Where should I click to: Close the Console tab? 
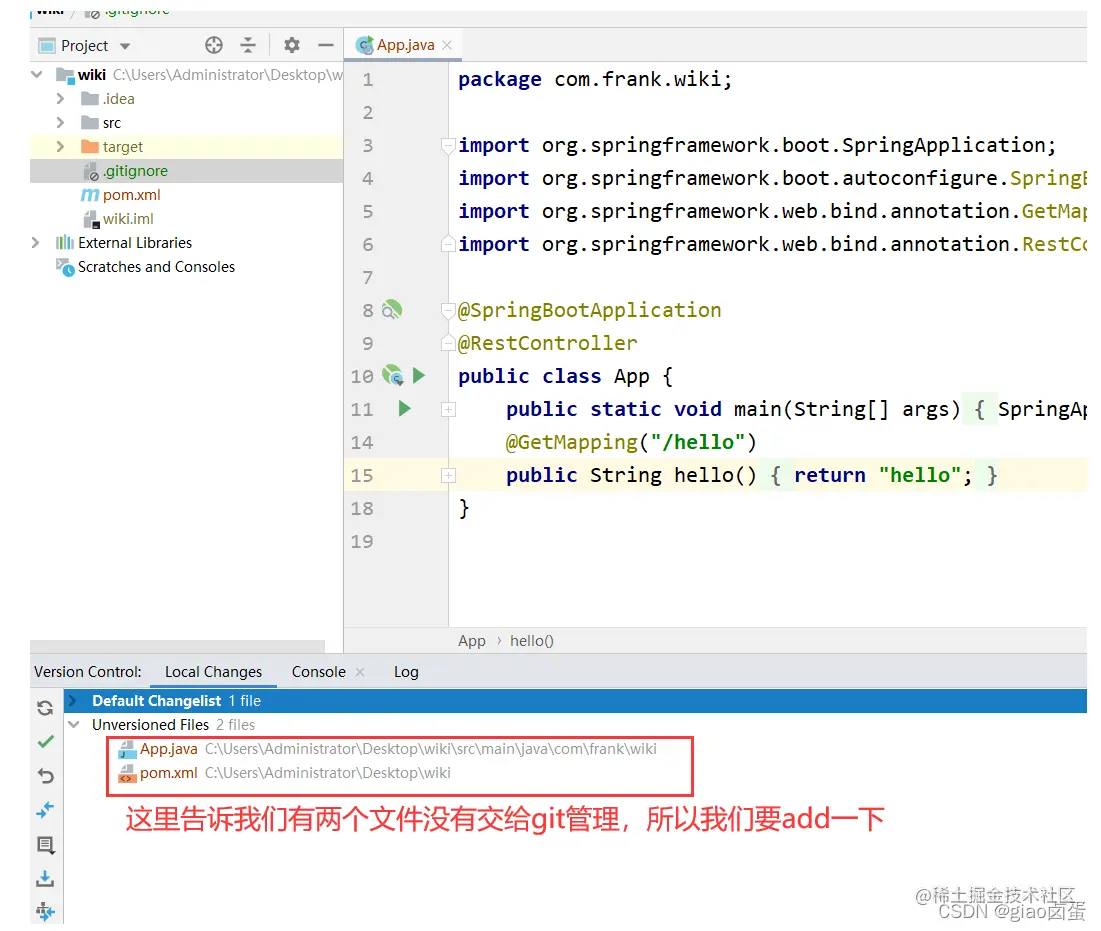click(360, 672)
